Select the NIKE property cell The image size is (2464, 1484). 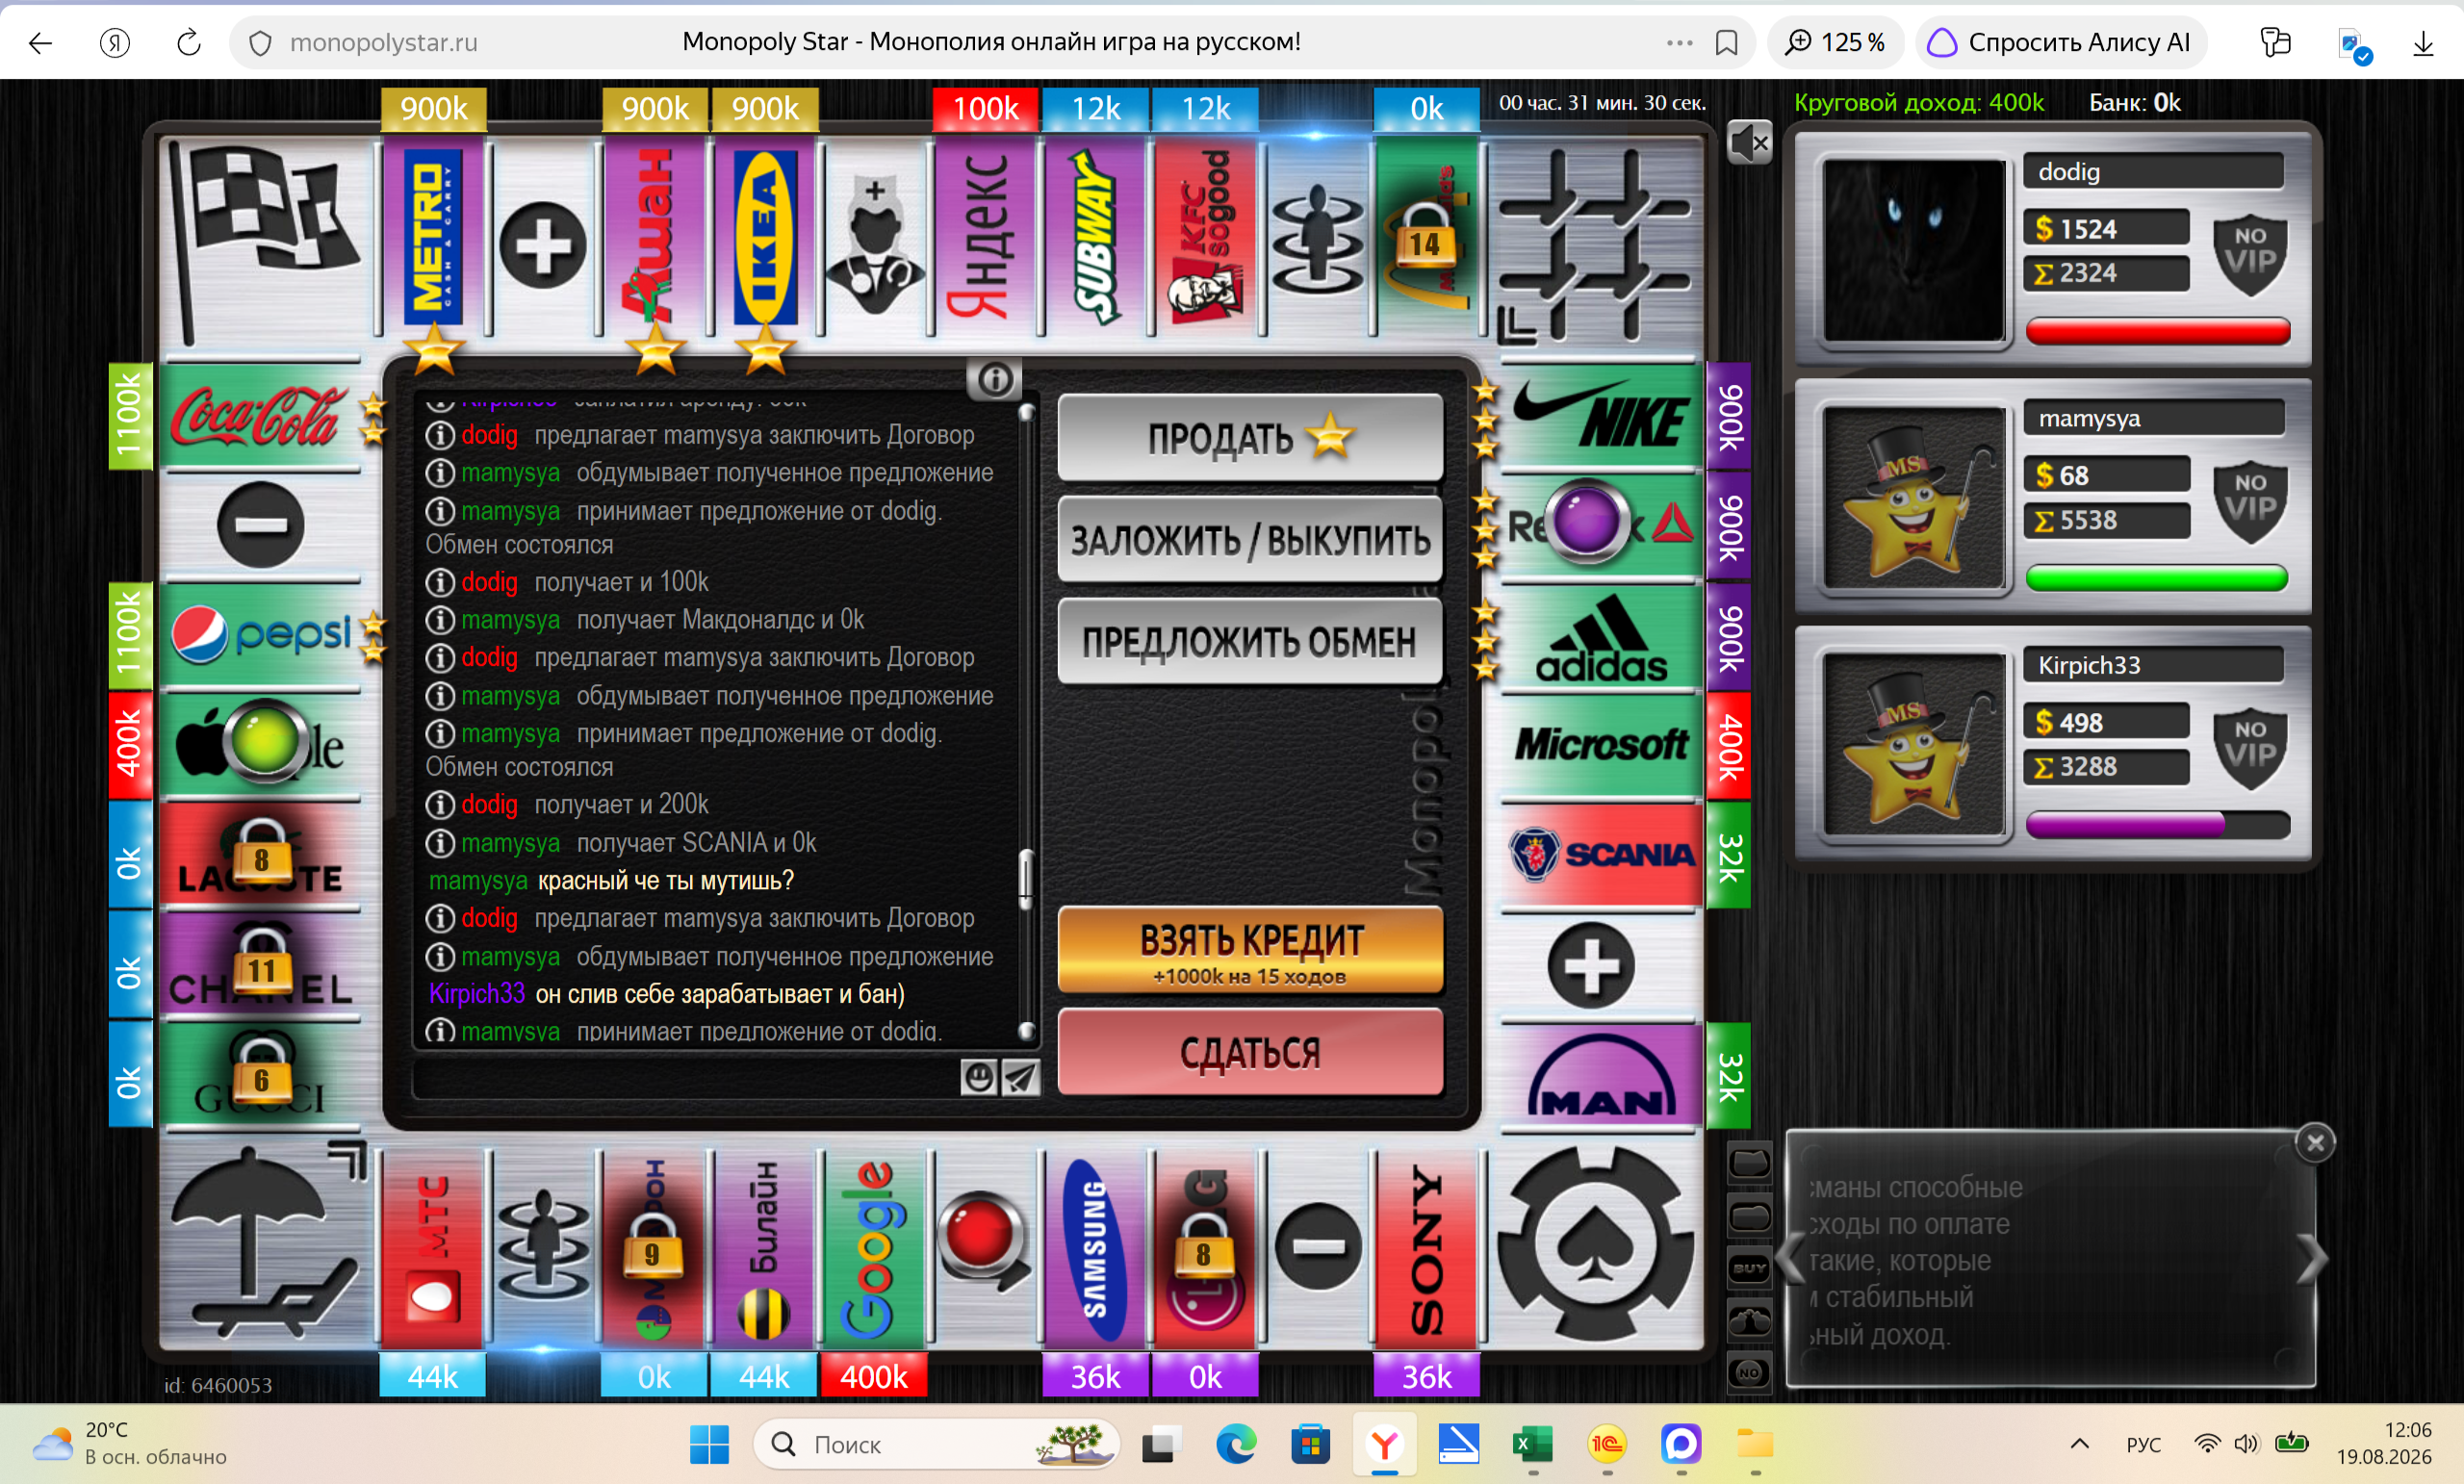(1600, 416)
